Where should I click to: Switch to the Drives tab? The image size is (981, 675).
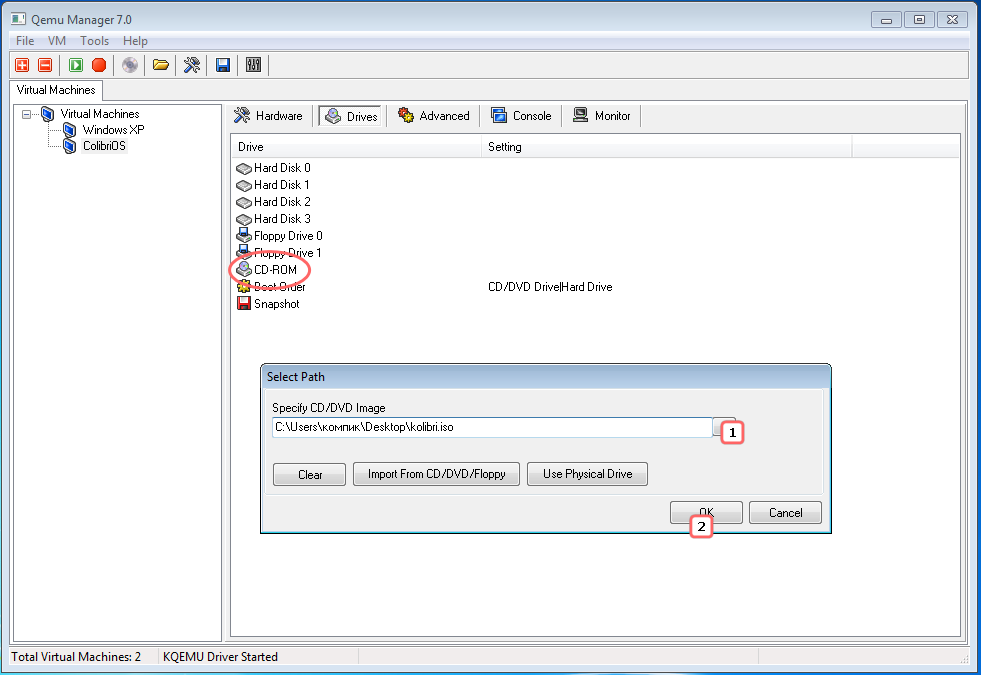(x=351, y=116)
